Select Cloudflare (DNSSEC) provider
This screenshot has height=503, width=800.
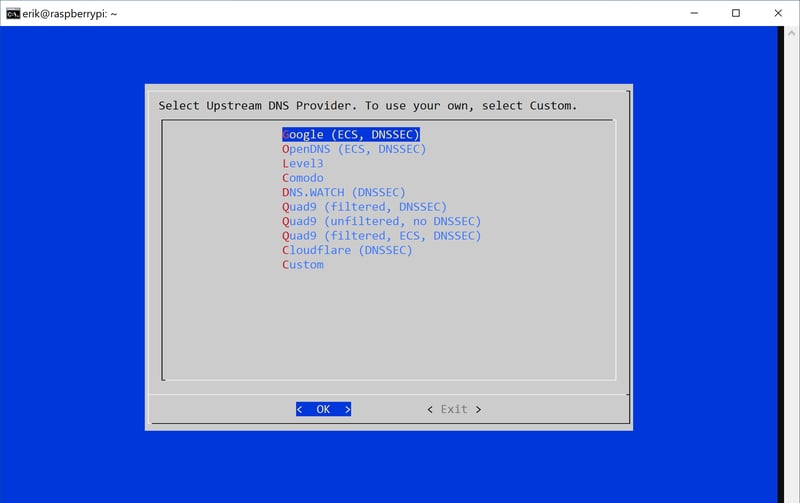click(x=347, y=250)
